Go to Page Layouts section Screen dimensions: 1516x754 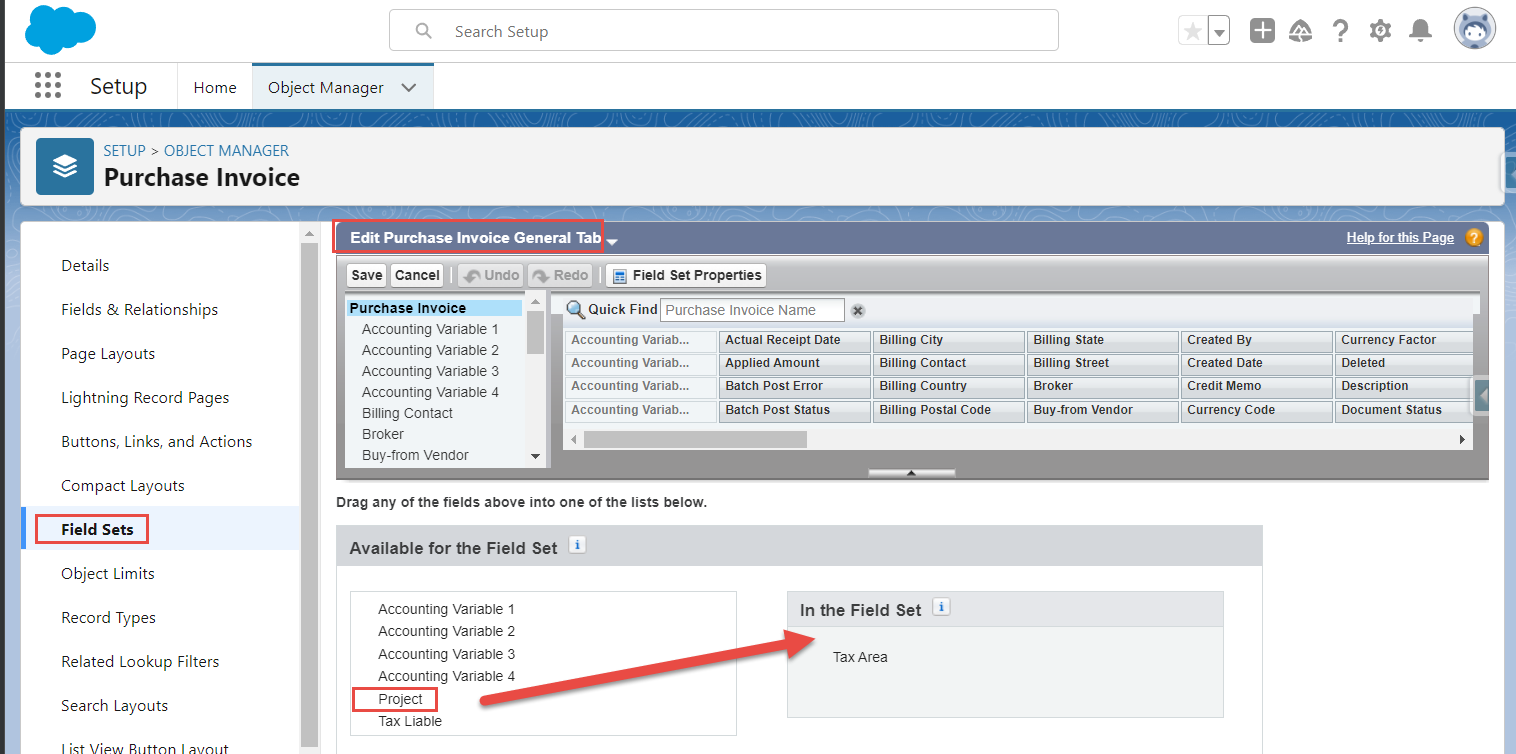tap(108, 353)
